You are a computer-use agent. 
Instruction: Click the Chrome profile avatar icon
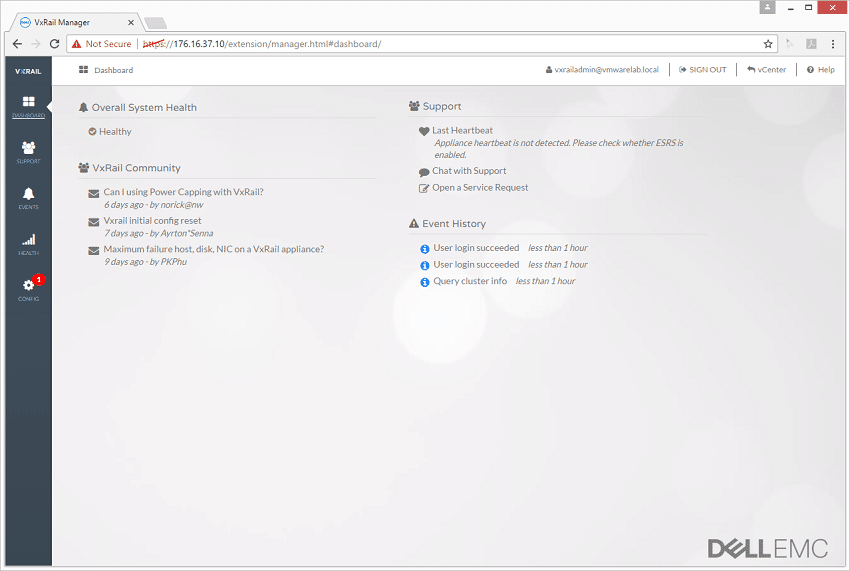[x=767, y=8]
